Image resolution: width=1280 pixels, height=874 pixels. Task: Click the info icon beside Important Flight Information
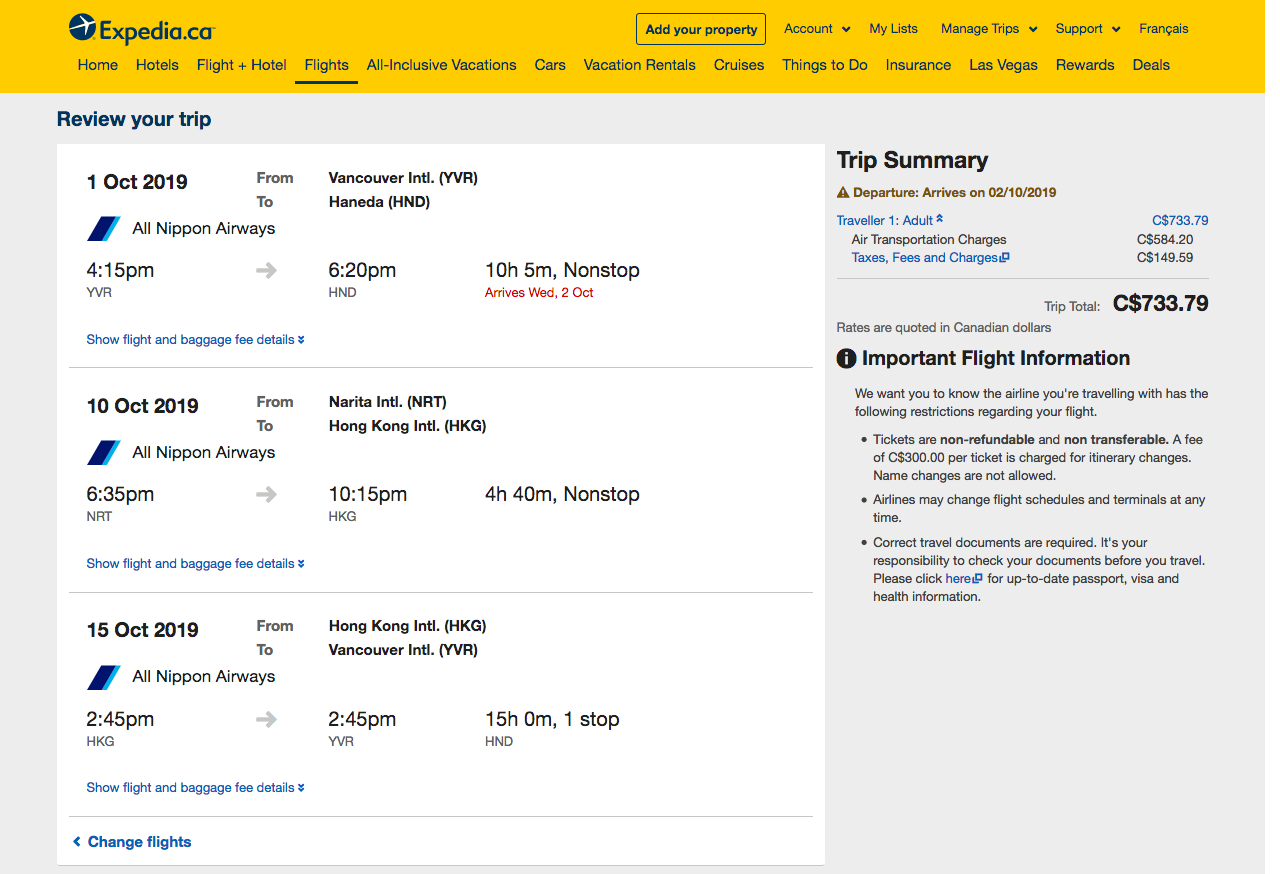pyautogui.click(x=845, y=357)
